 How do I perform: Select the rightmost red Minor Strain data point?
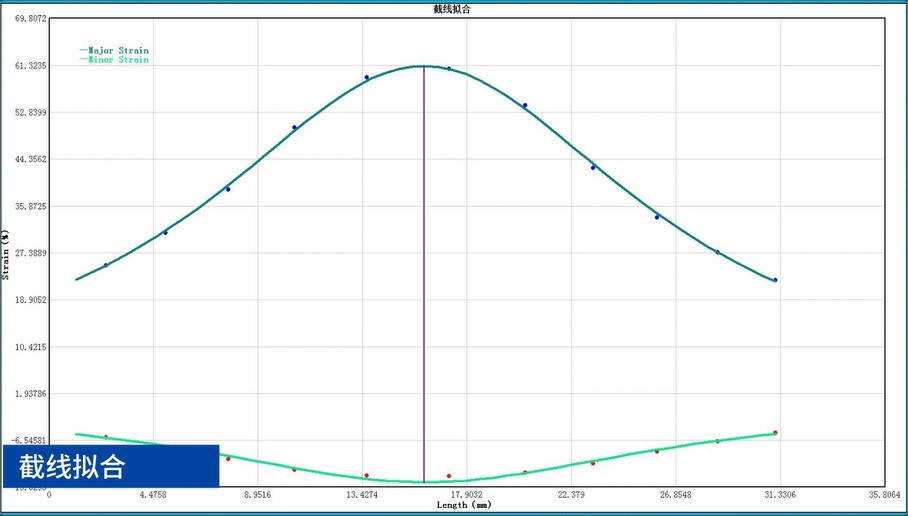pos(775,433)
